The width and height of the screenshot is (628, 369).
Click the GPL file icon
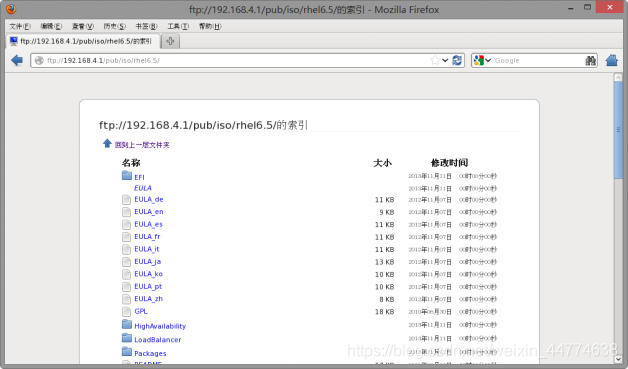(127, 311)
